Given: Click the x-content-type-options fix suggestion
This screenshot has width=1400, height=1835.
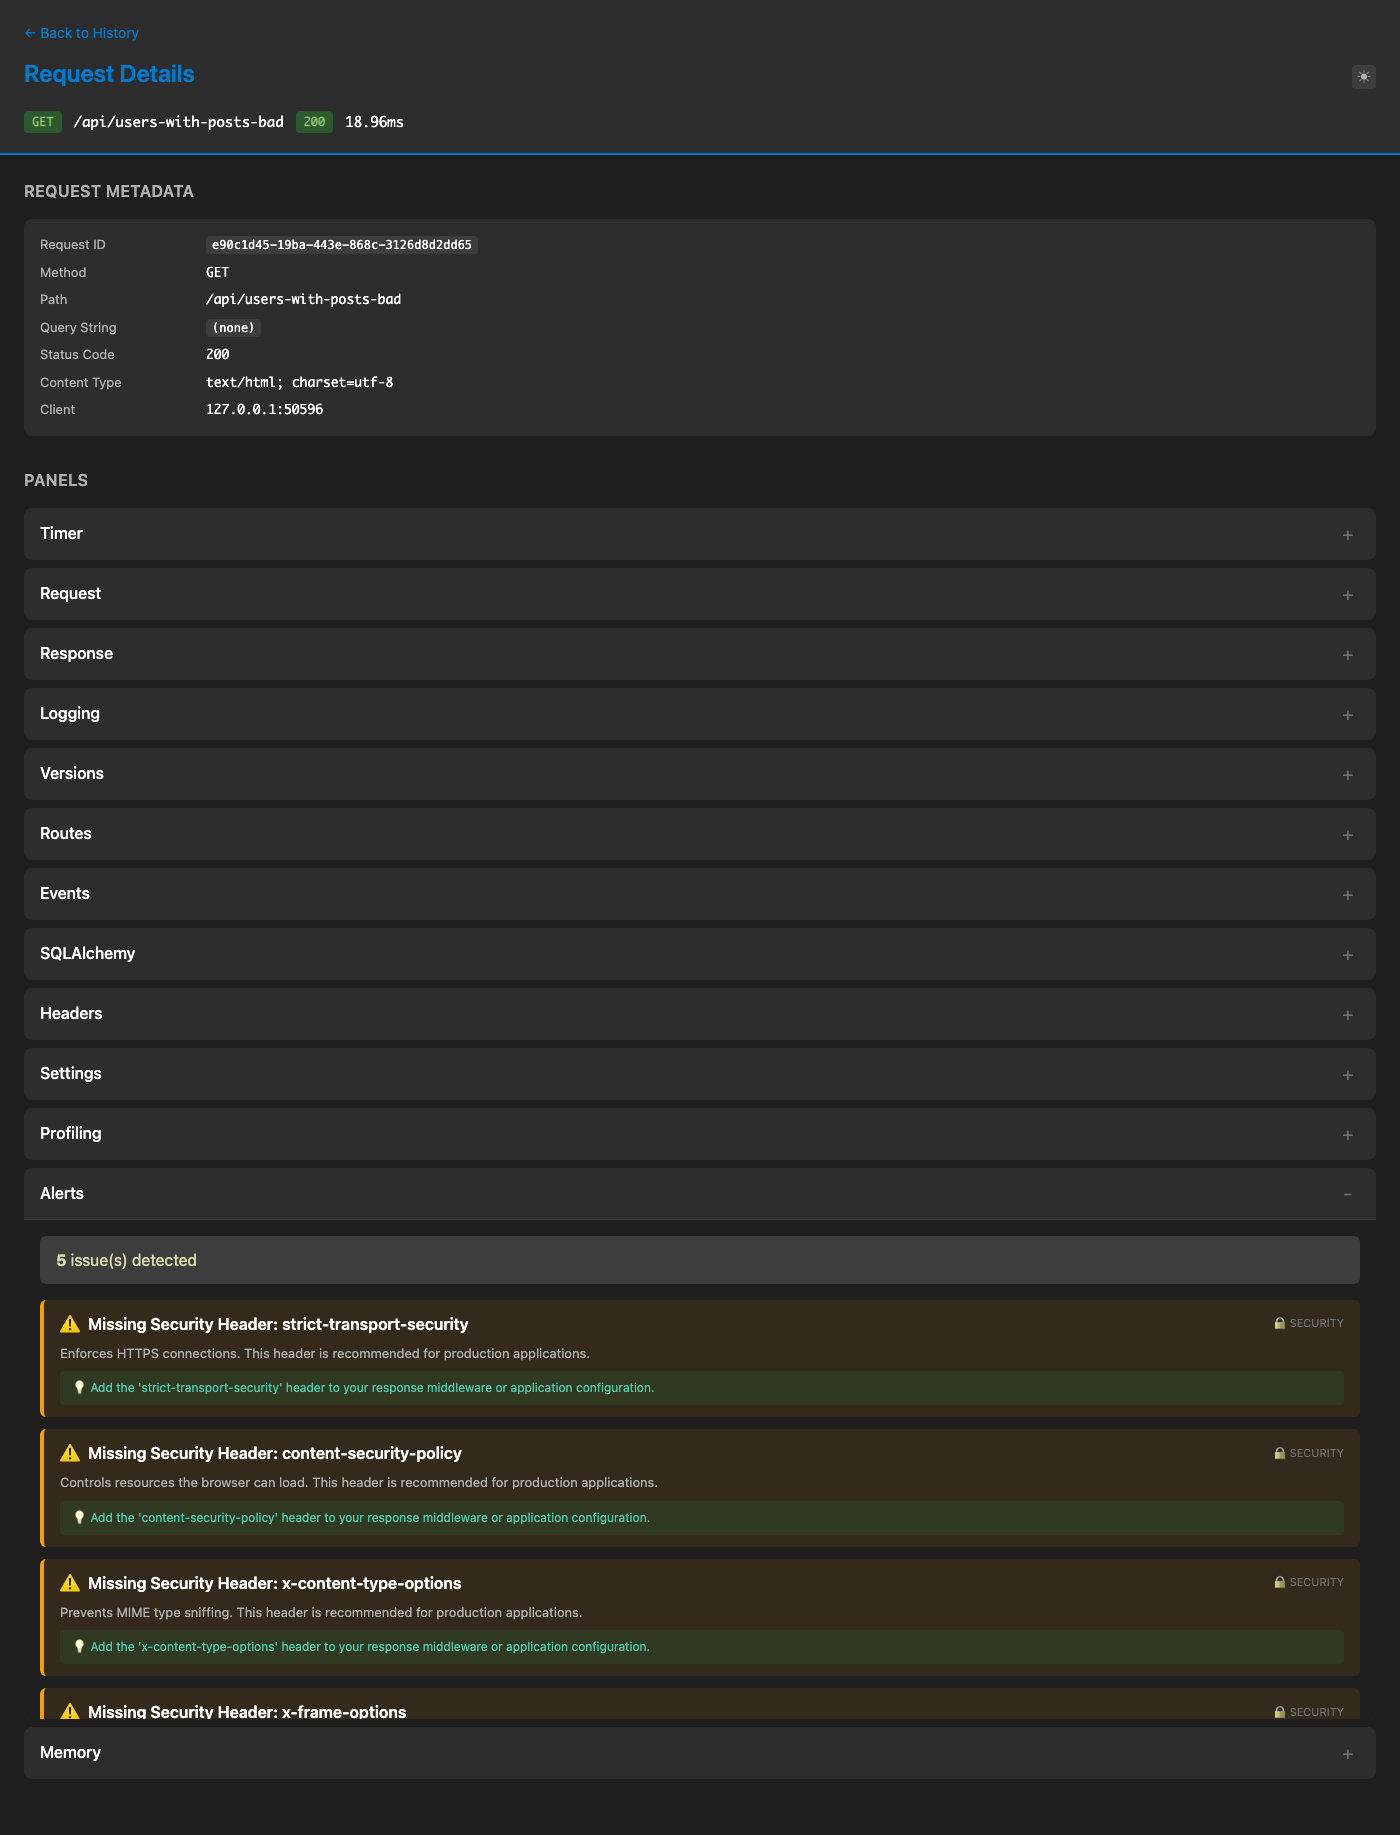Looking at the screenshot, I should pos(370,1647).
